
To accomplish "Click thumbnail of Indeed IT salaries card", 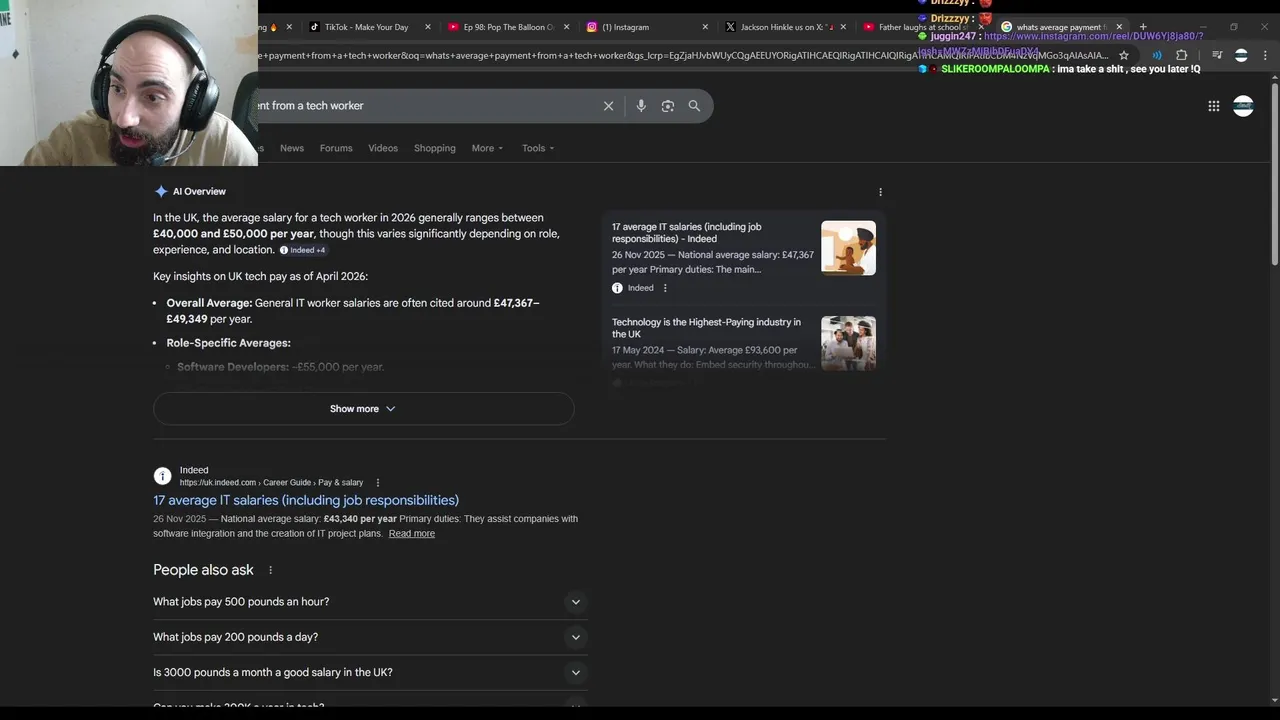I will 848,248.
